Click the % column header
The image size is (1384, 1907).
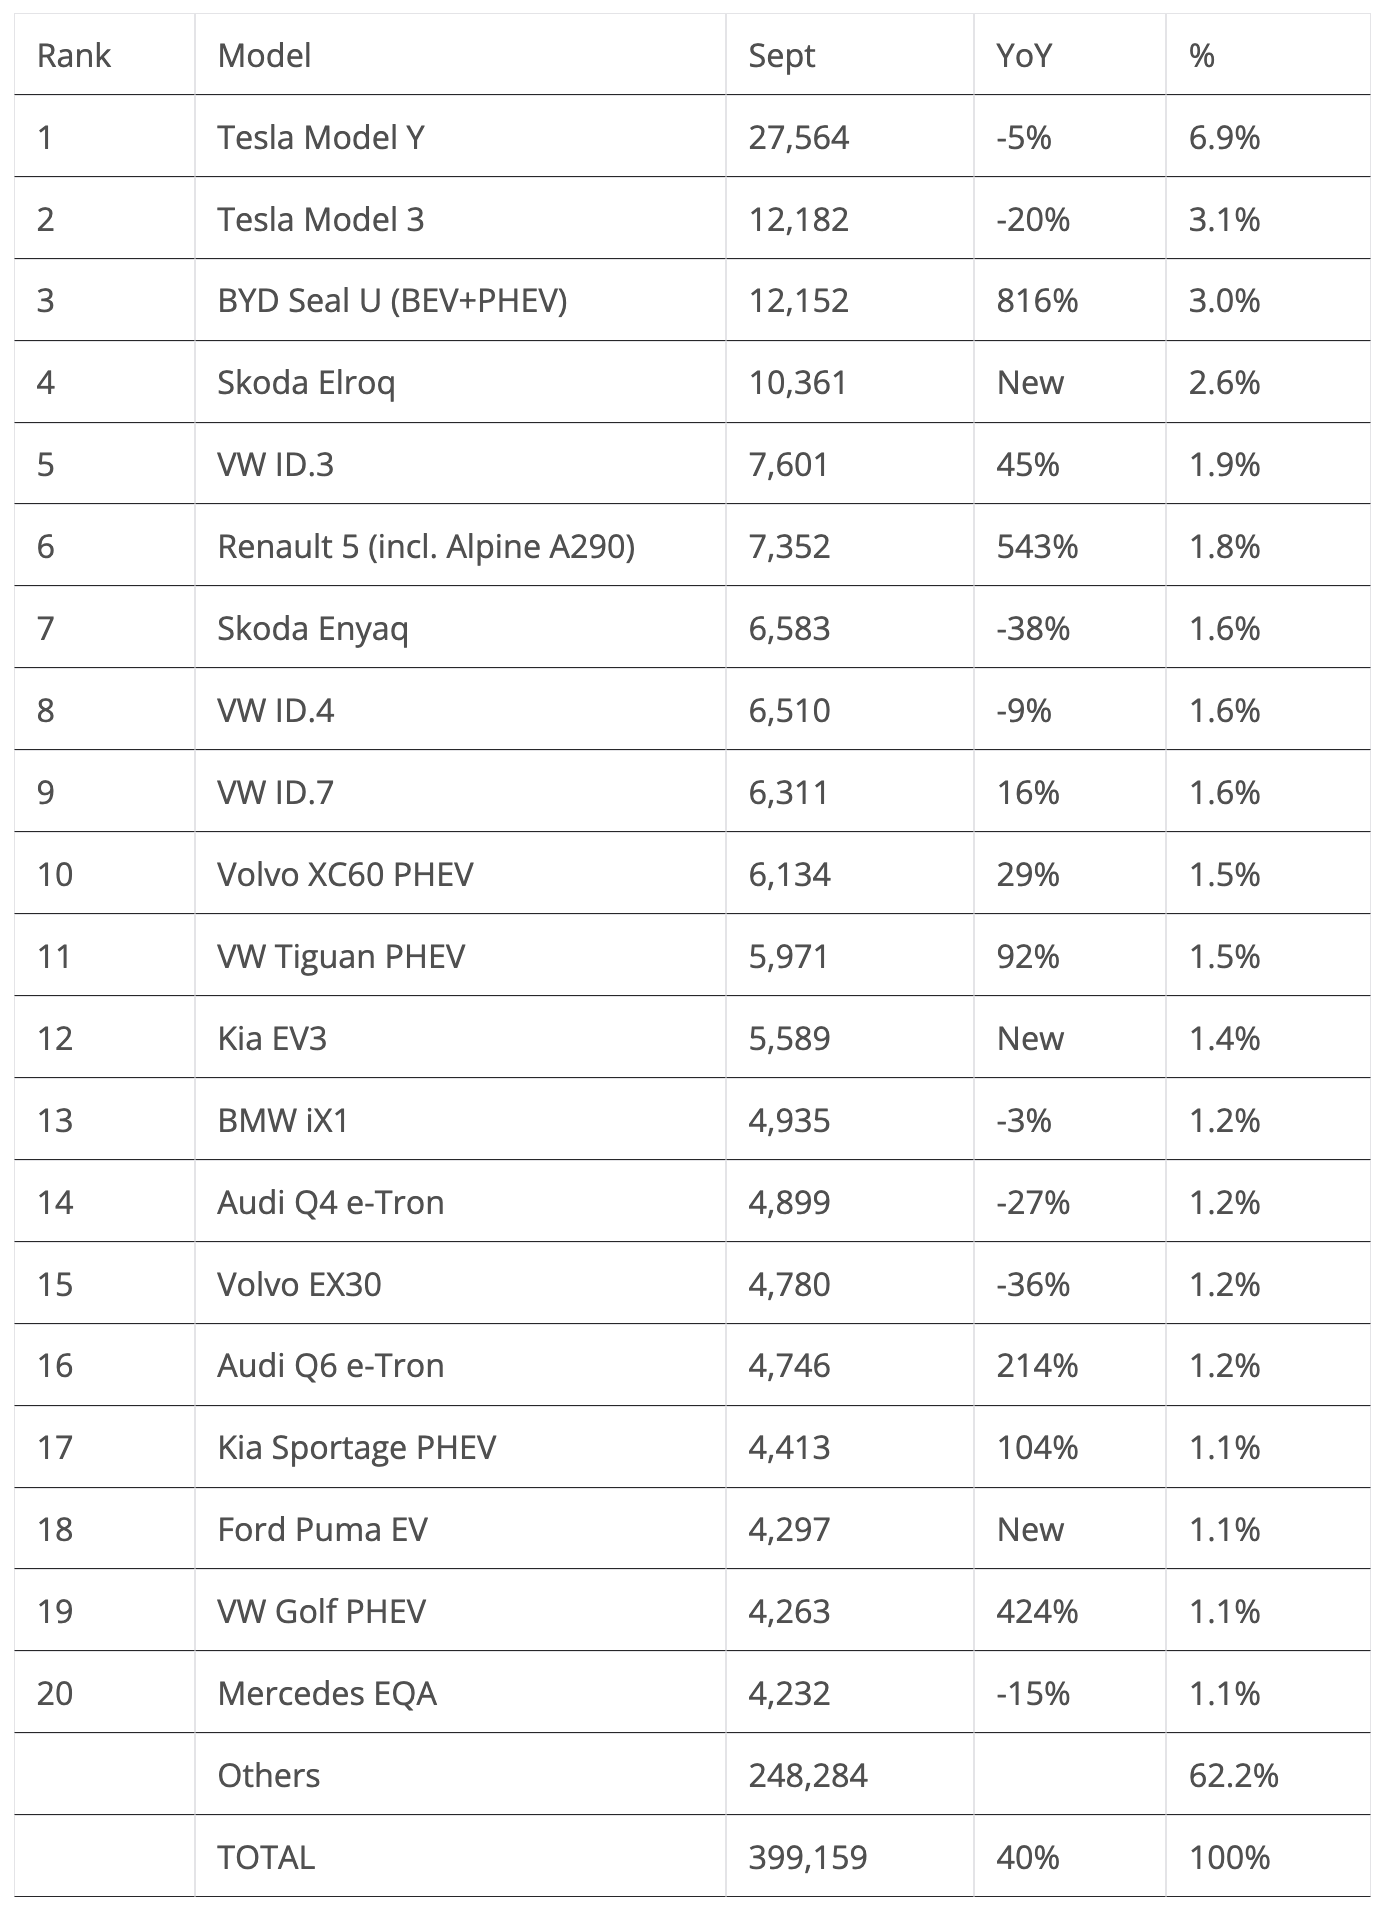(1201, 55)
